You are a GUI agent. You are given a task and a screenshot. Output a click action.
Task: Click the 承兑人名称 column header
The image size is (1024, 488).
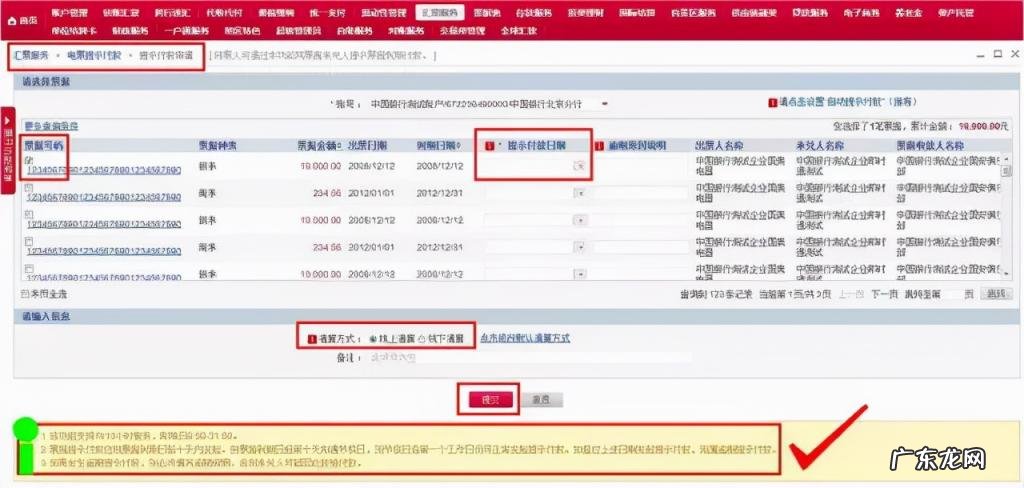coord(820,146)
